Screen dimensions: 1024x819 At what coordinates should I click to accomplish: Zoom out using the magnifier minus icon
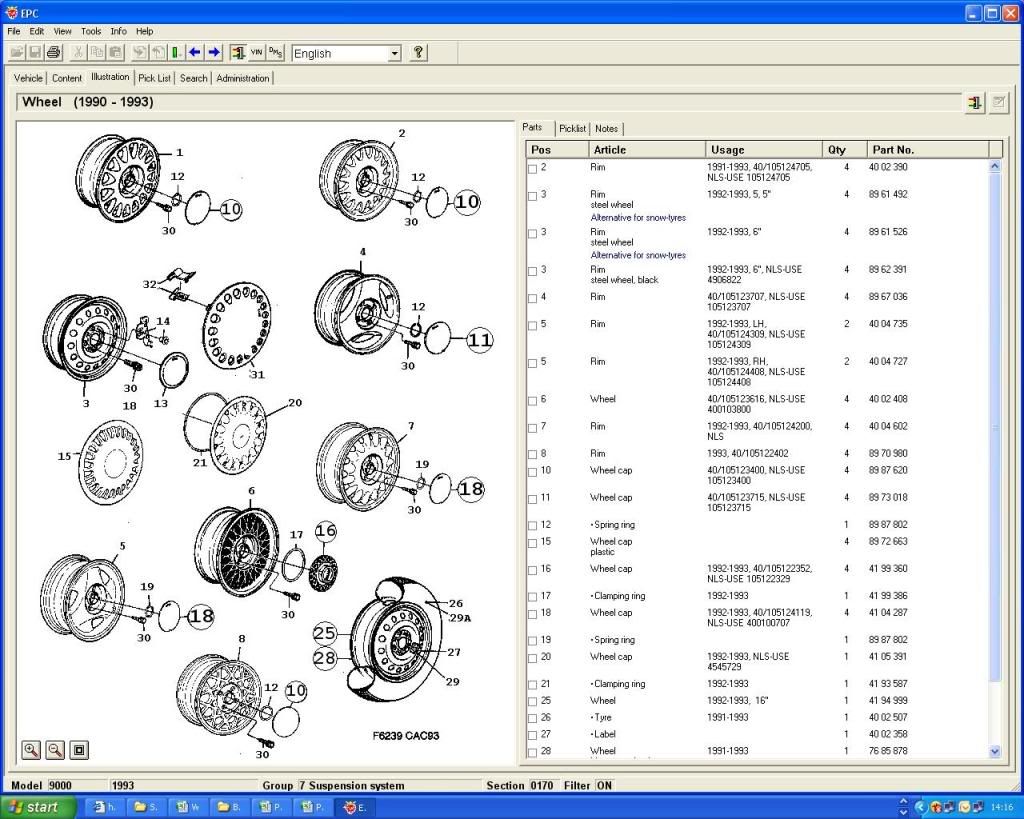(x=55, y=749)
